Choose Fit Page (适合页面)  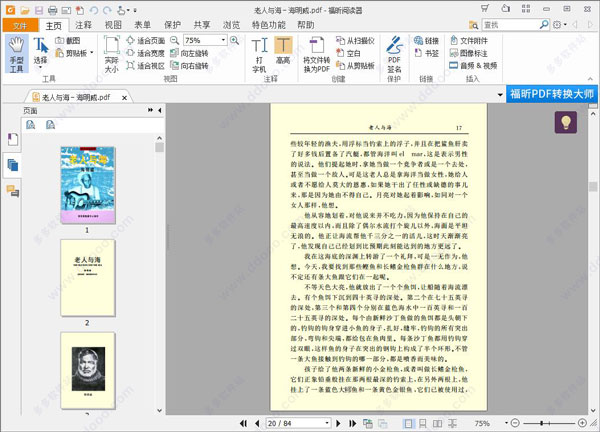(x=146, y=41)
